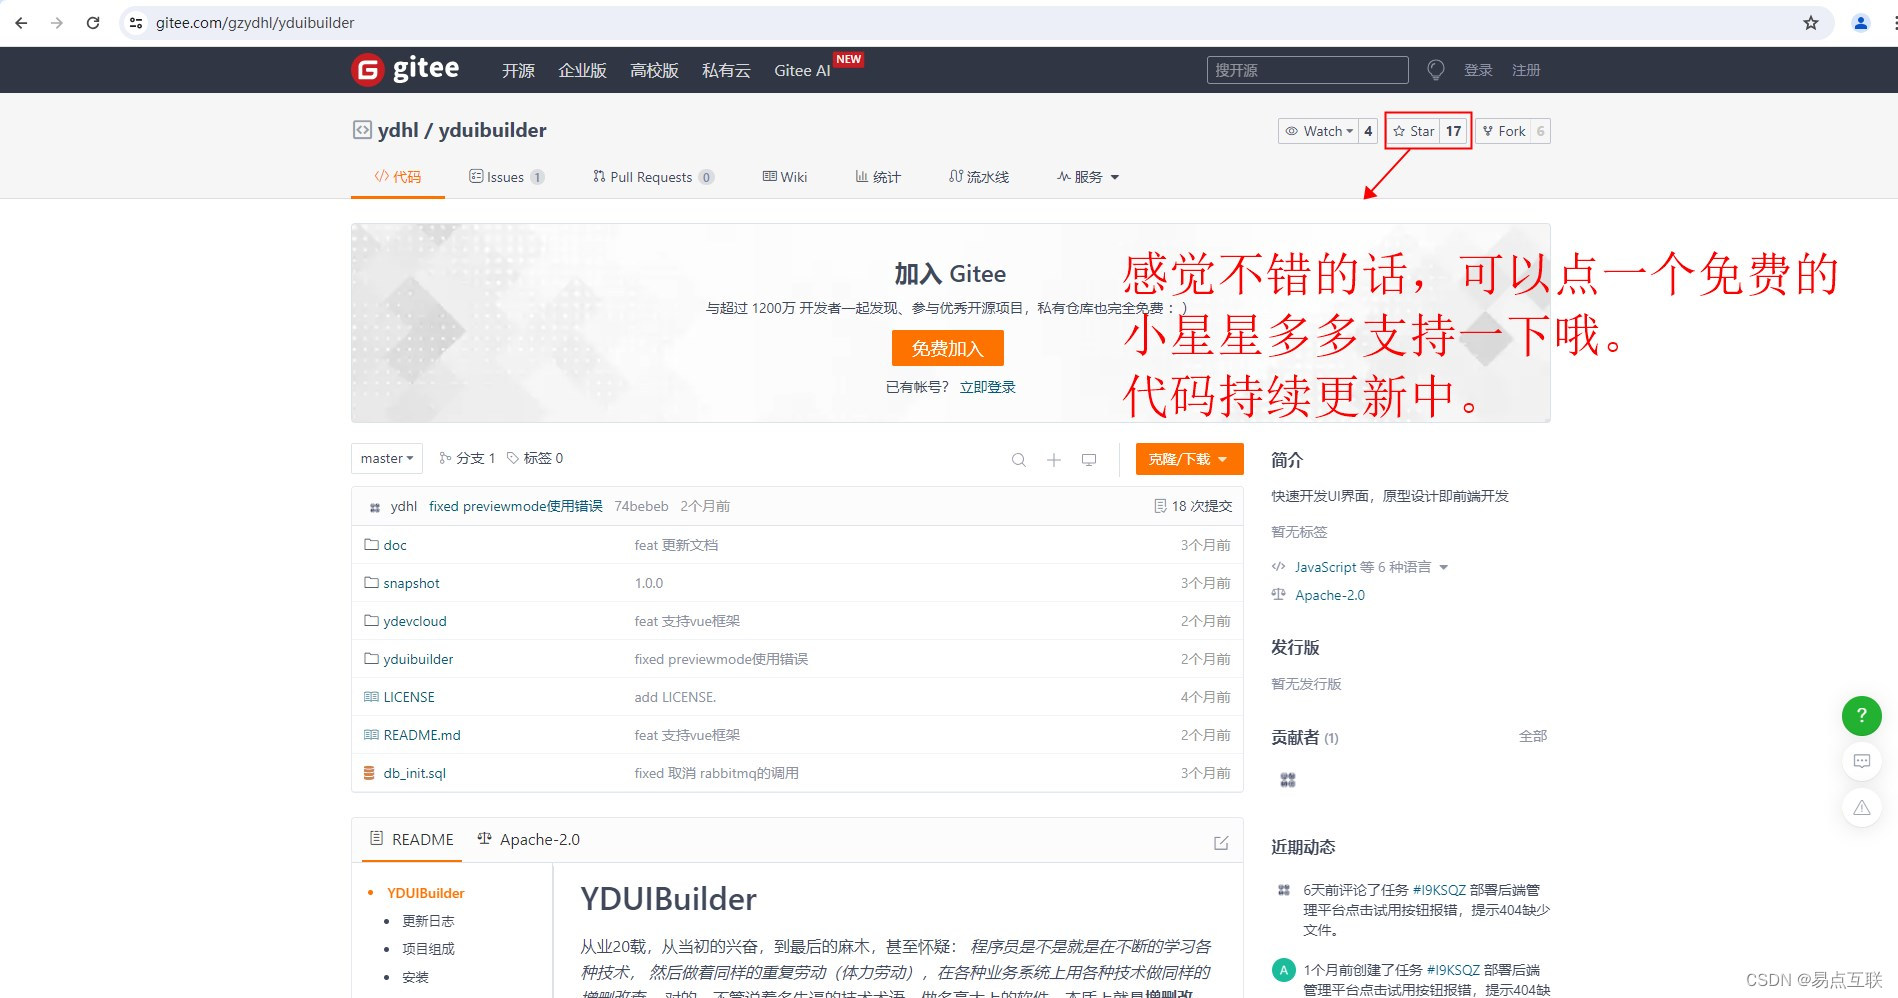View 18 次提交 commit history
The image size is (1898, 998).
pos(1193,507)
